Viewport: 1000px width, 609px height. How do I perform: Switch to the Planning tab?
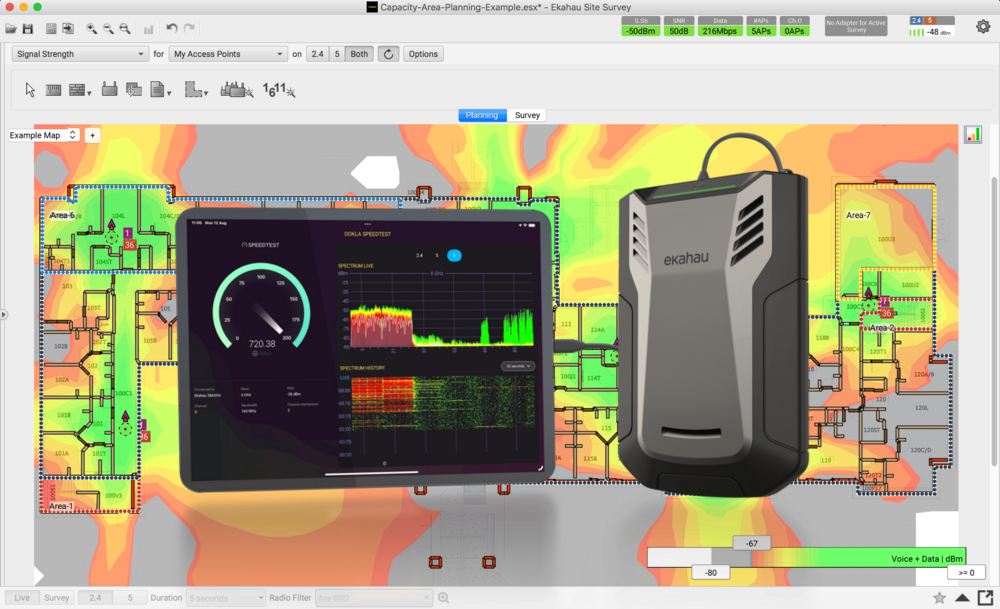482,115
